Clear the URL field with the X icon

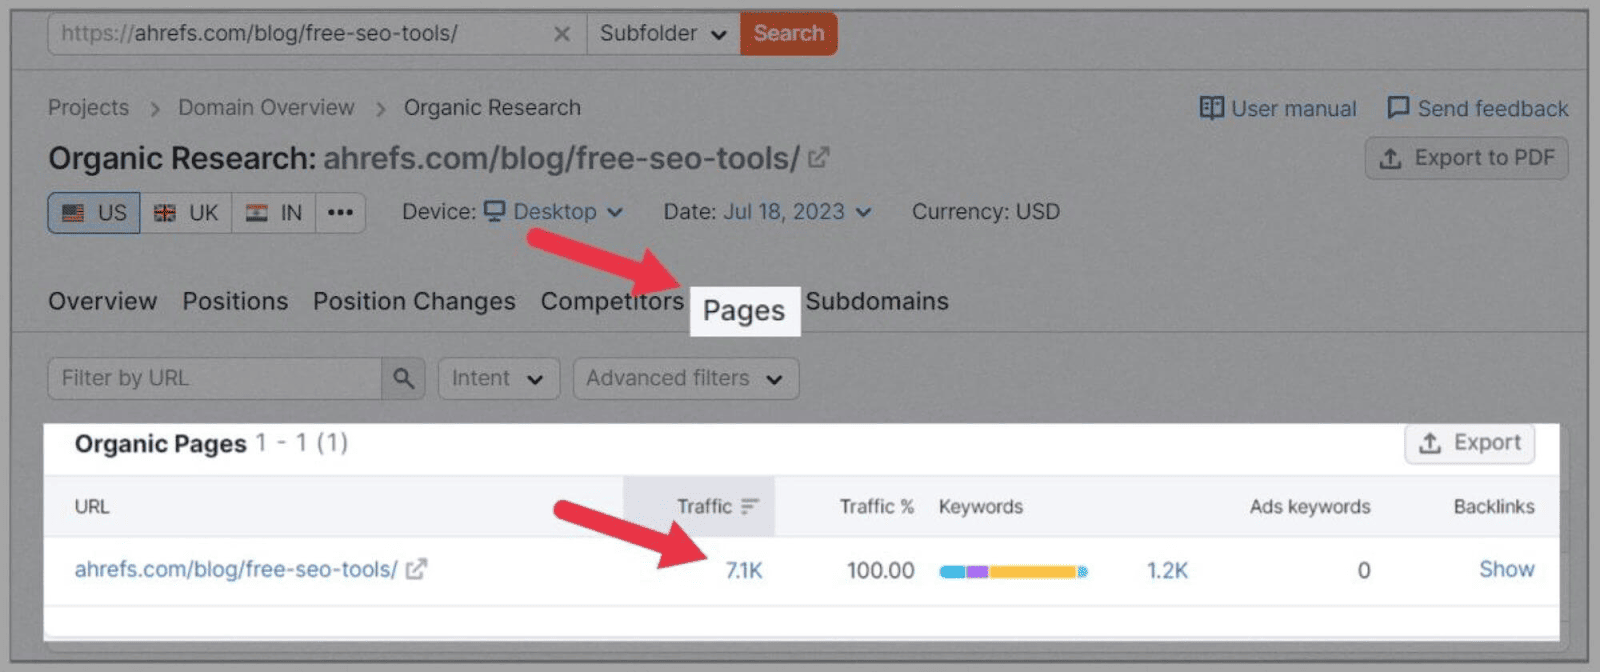point(563,33)
